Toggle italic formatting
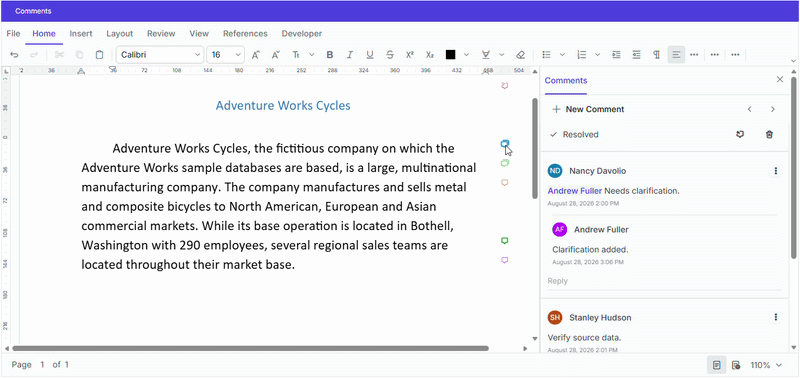 click(x=349, y=55)
